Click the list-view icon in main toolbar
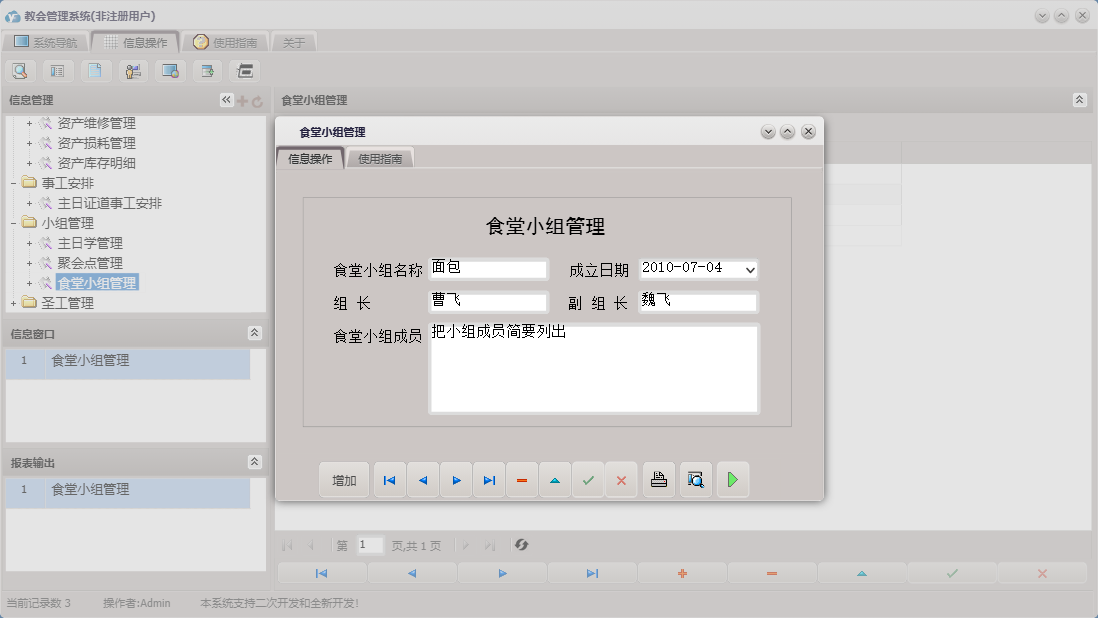This screenshot has width=1098, height=618. [x=57, y=71]
